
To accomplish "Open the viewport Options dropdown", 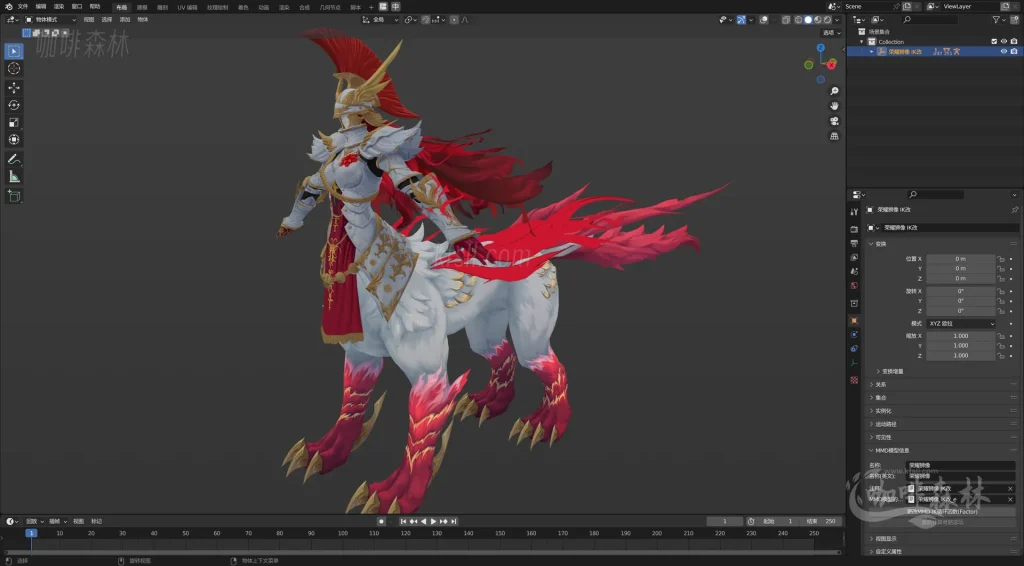I will [831, 33].
